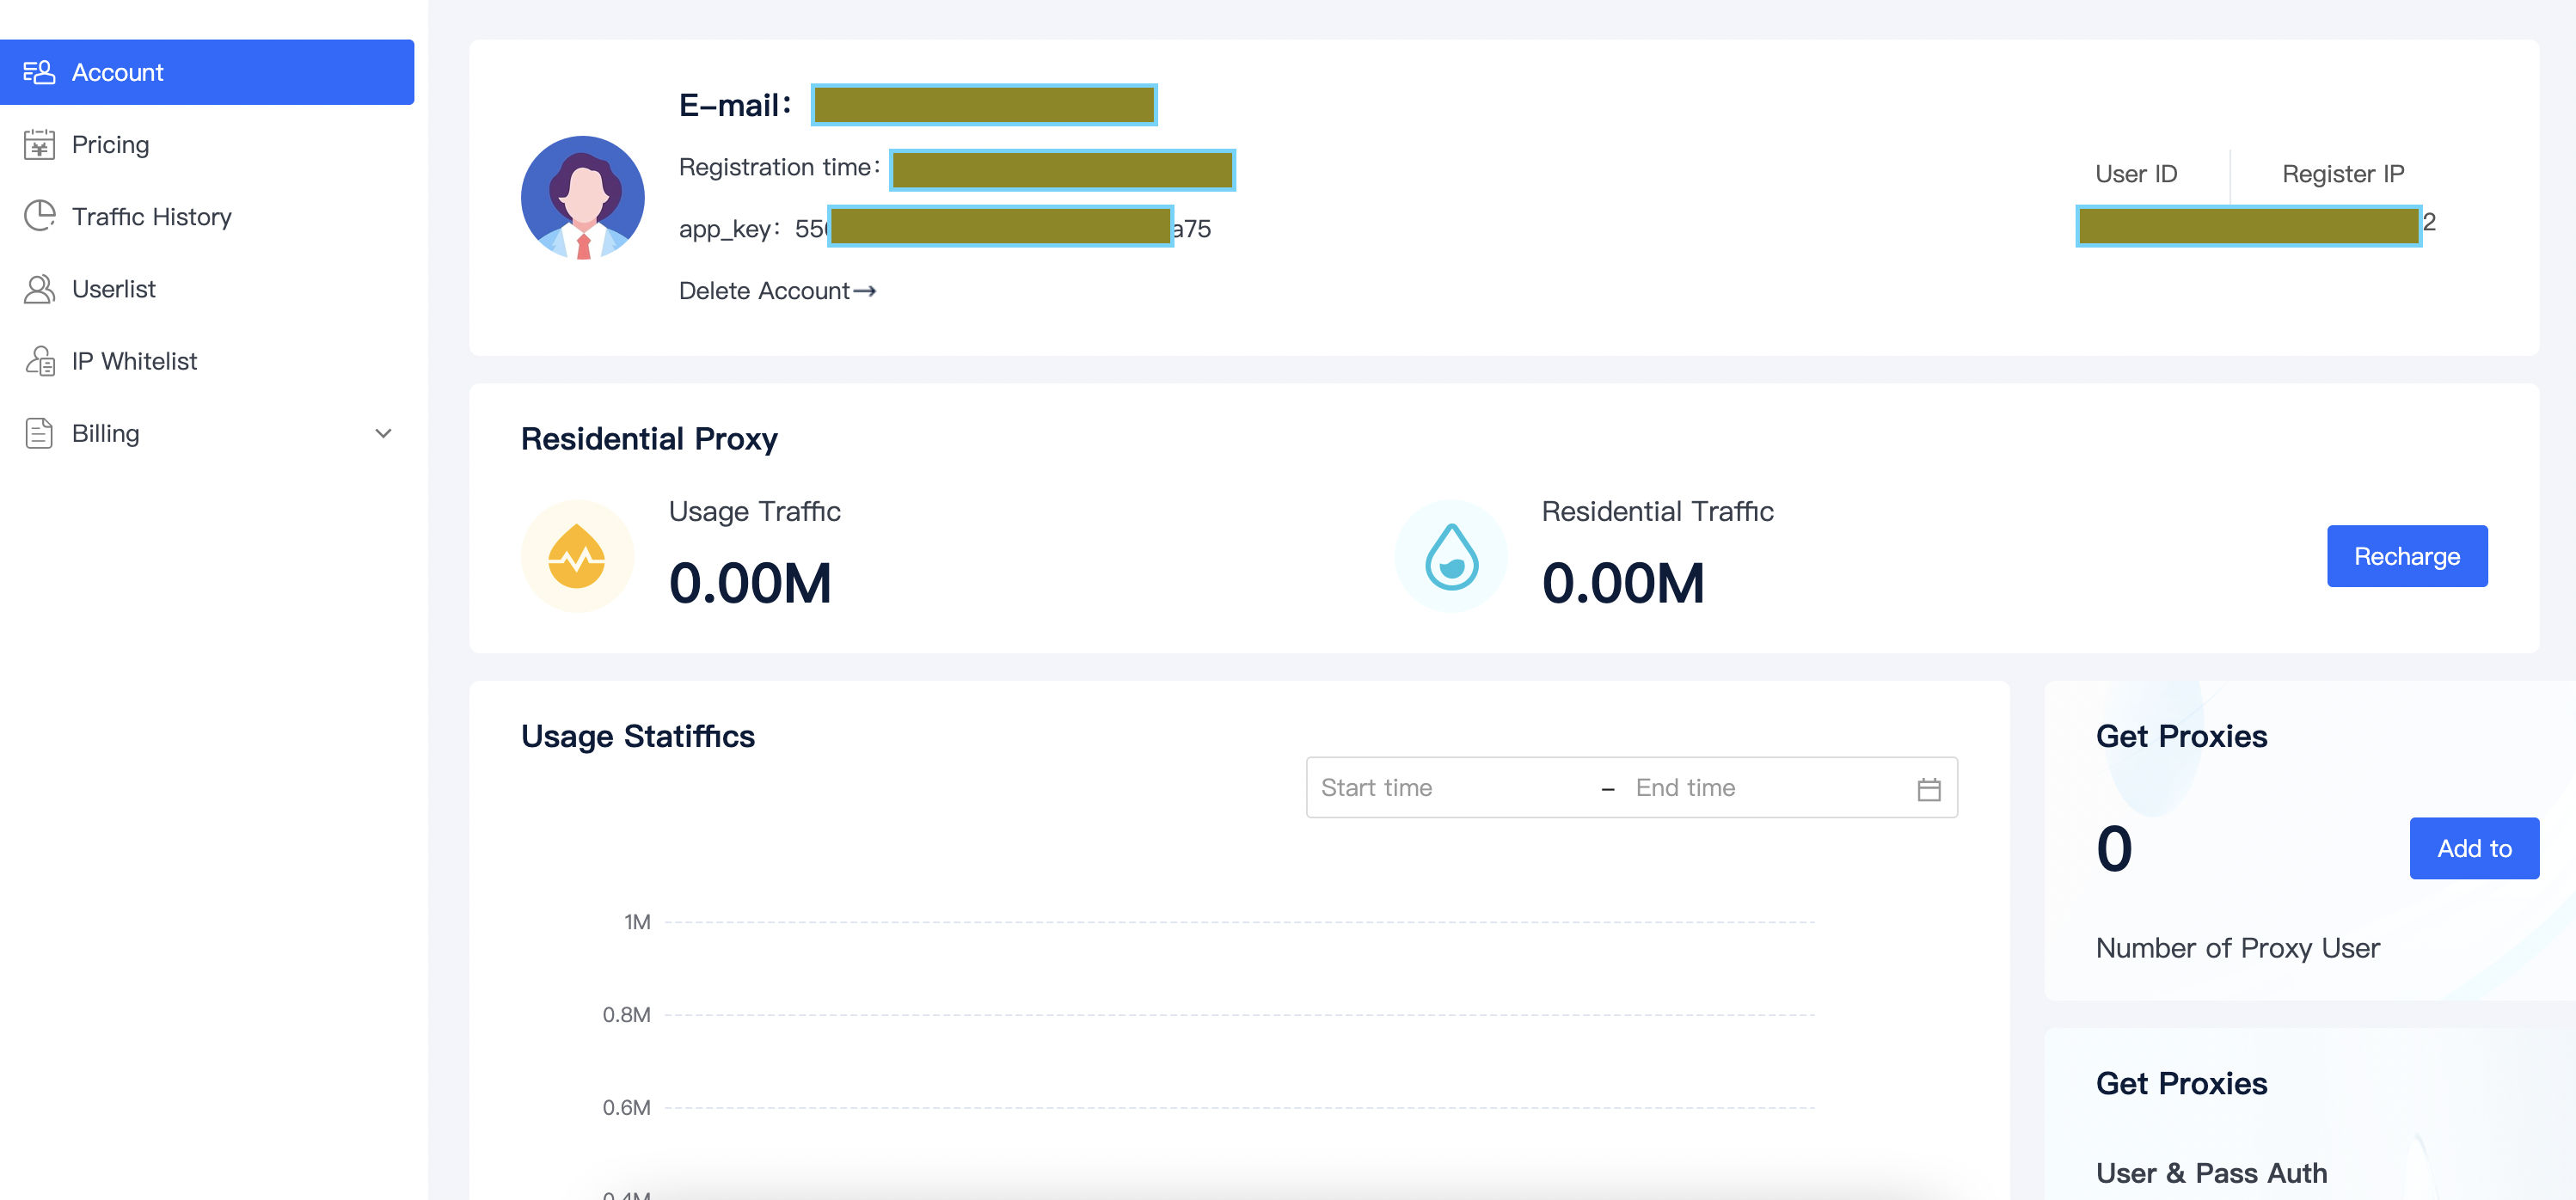Go to the Userlist section

(113, 289)
